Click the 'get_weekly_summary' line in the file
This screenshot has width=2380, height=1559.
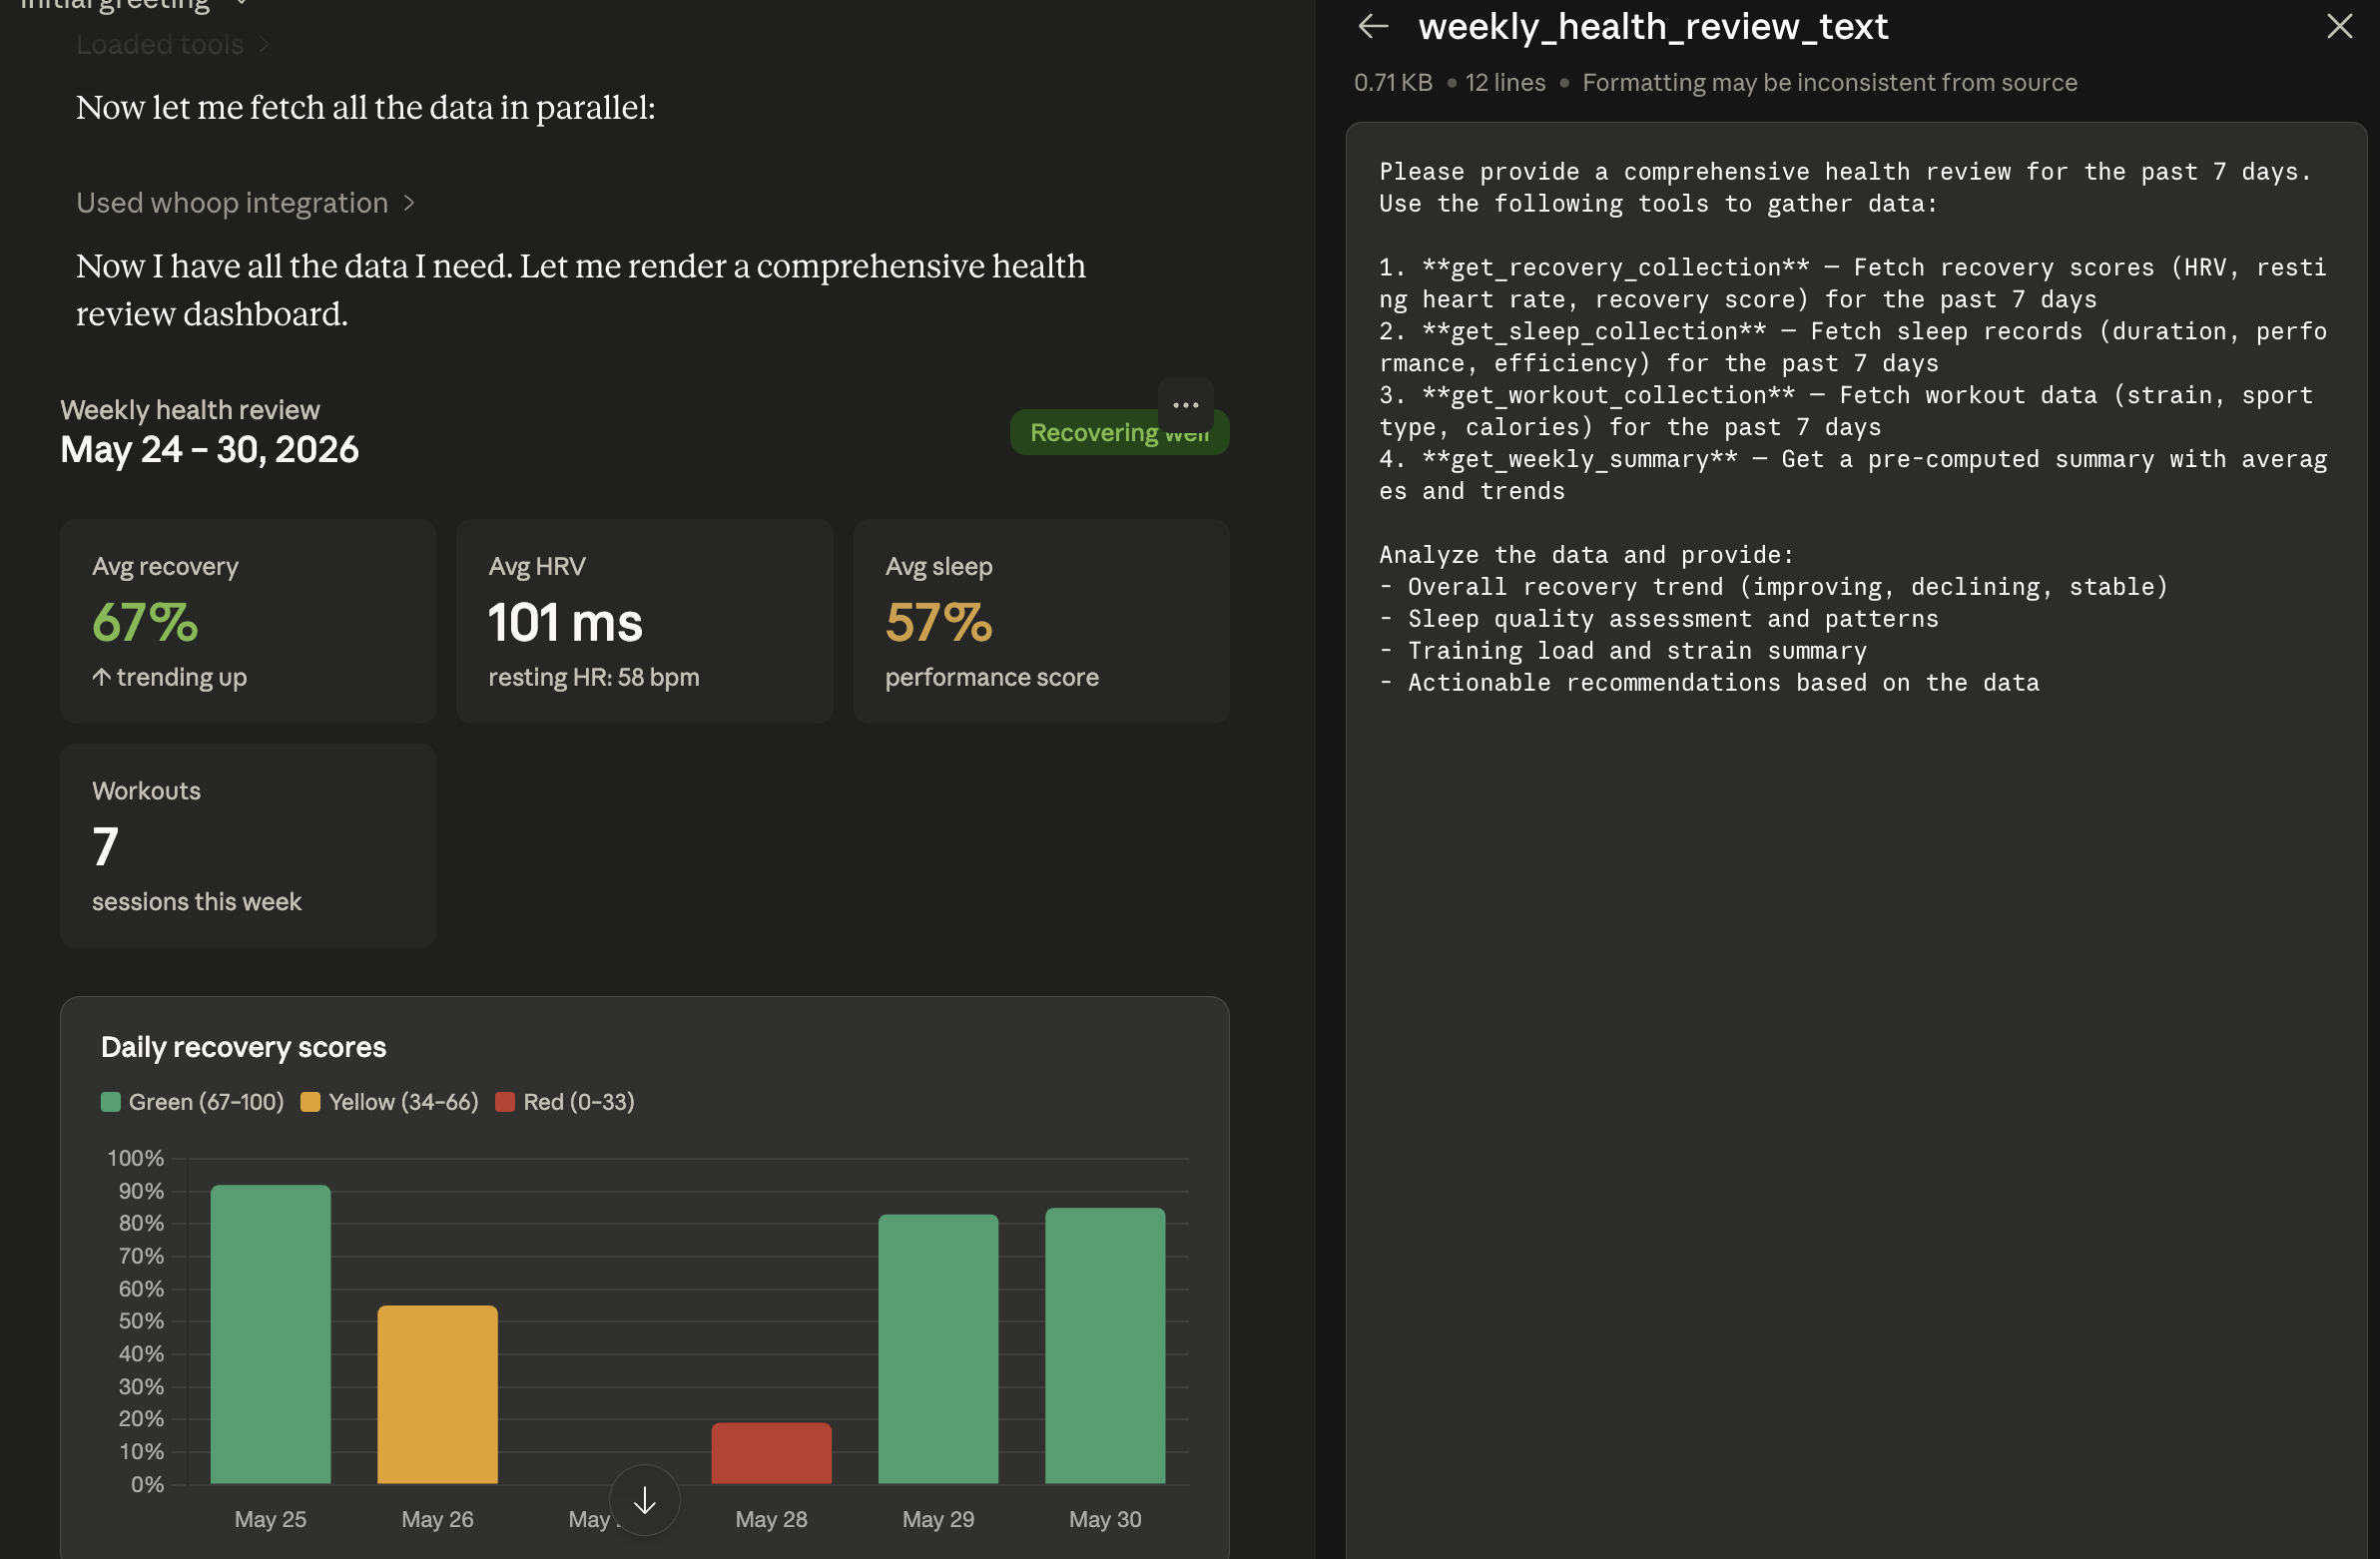(x=1853, y=475)
